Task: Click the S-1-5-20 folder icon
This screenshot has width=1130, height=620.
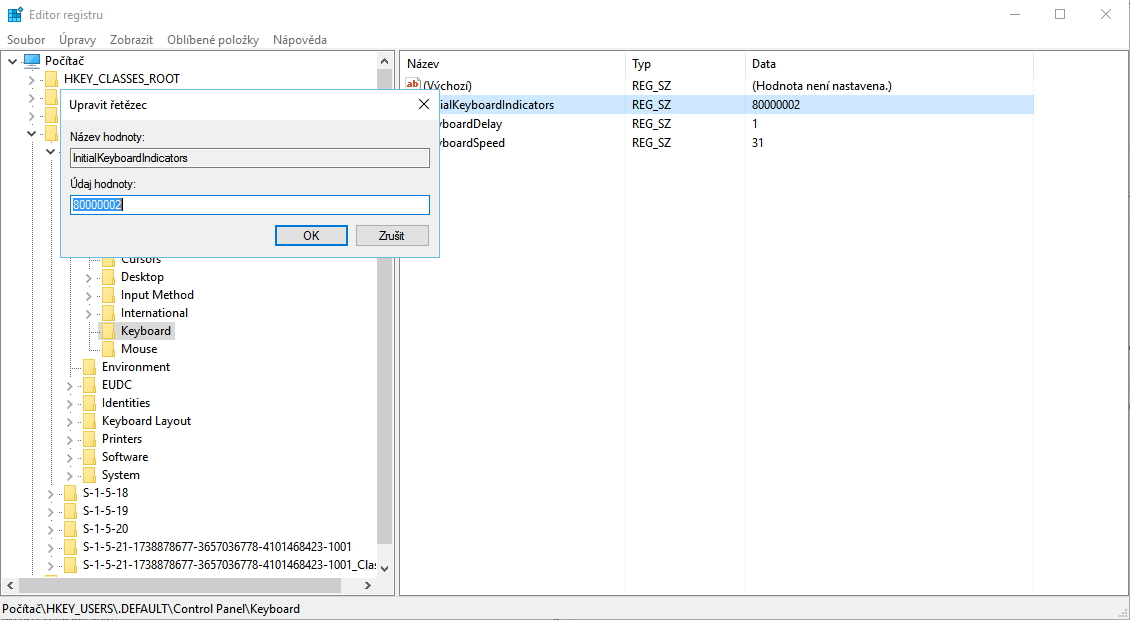Action: click(70, 529)
